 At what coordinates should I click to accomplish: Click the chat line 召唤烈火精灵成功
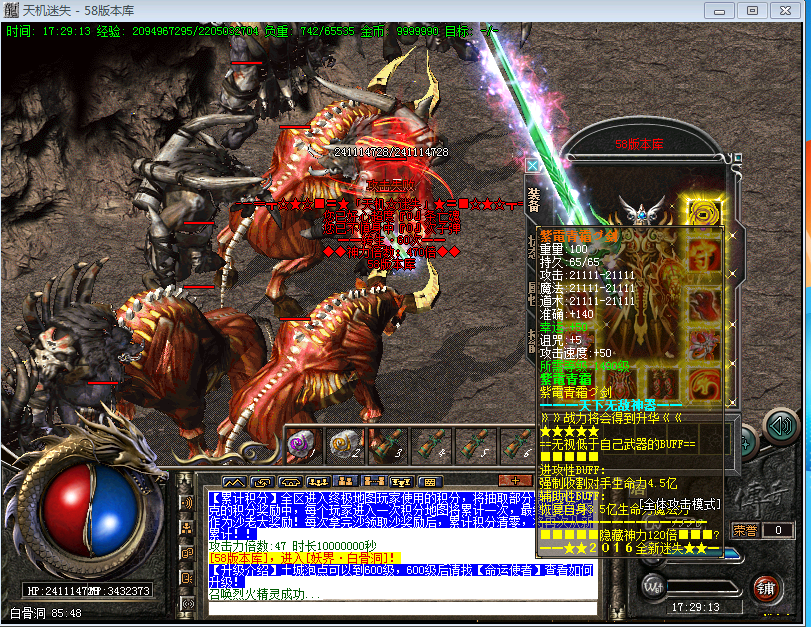click(x=264, y=595)
